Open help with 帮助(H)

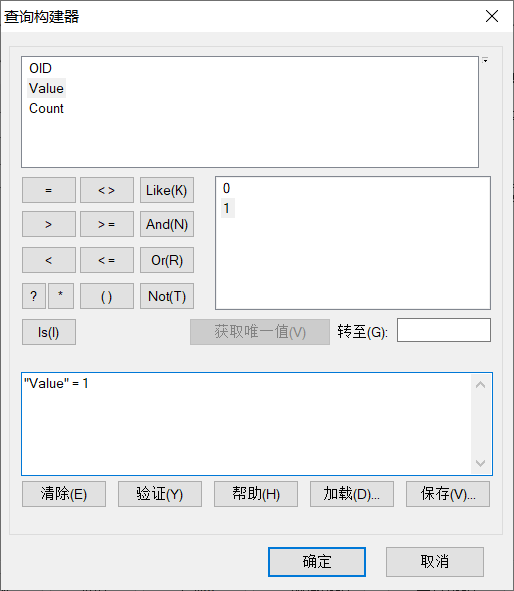pos(256,494)
